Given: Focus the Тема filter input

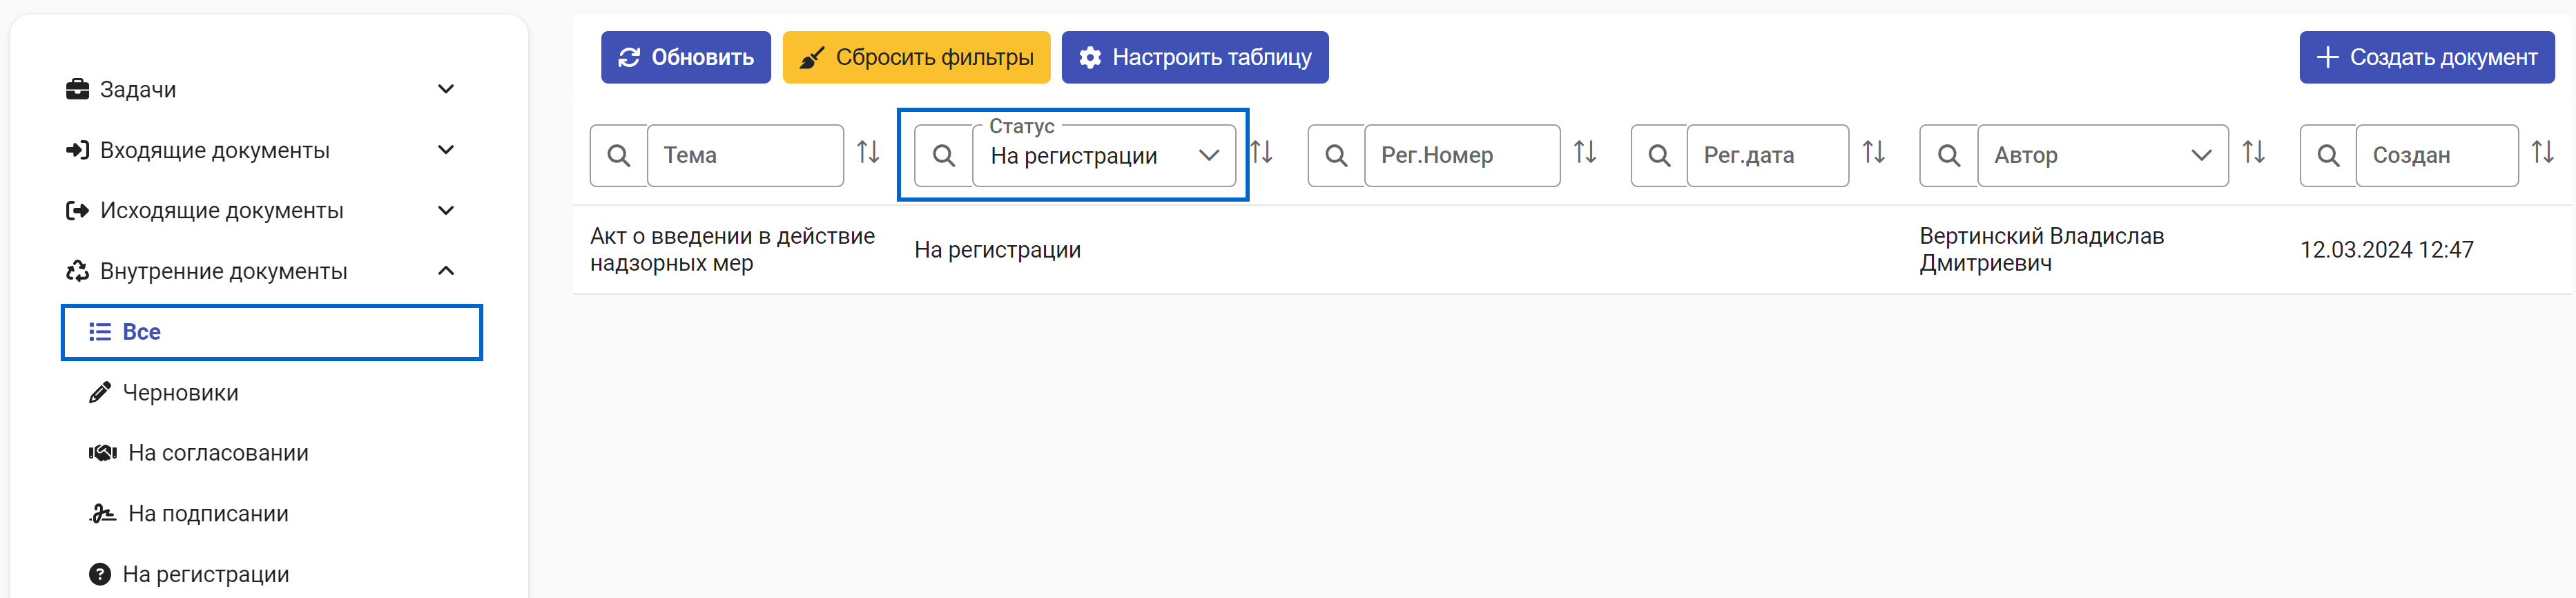Looking at the screenshot, I should (x=746, y=155).
